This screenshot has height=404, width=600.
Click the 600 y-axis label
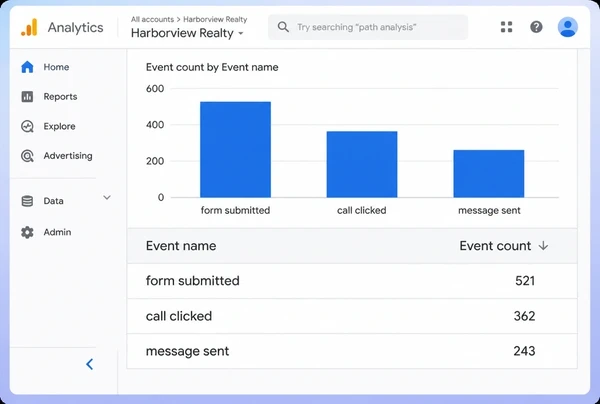(x=155, y=89)
